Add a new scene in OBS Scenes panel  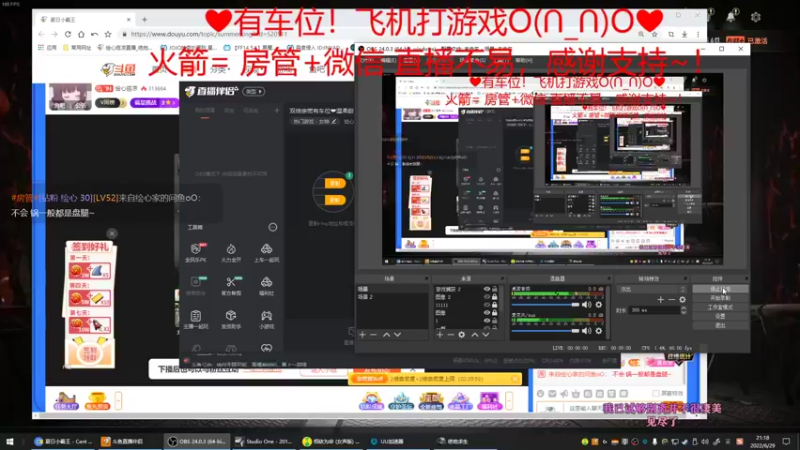click(362, 335)
